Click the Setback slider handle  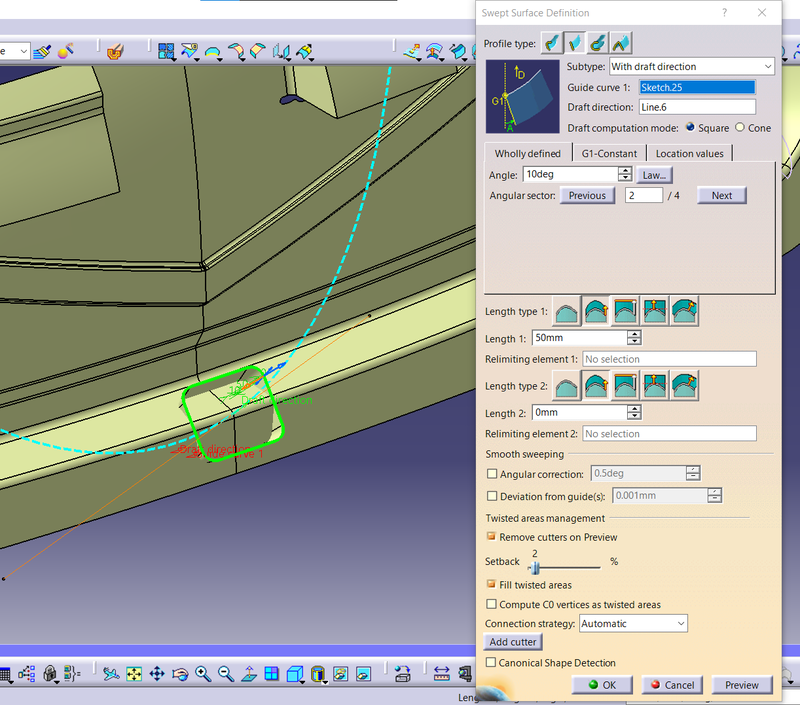click(x=535, y=568)
